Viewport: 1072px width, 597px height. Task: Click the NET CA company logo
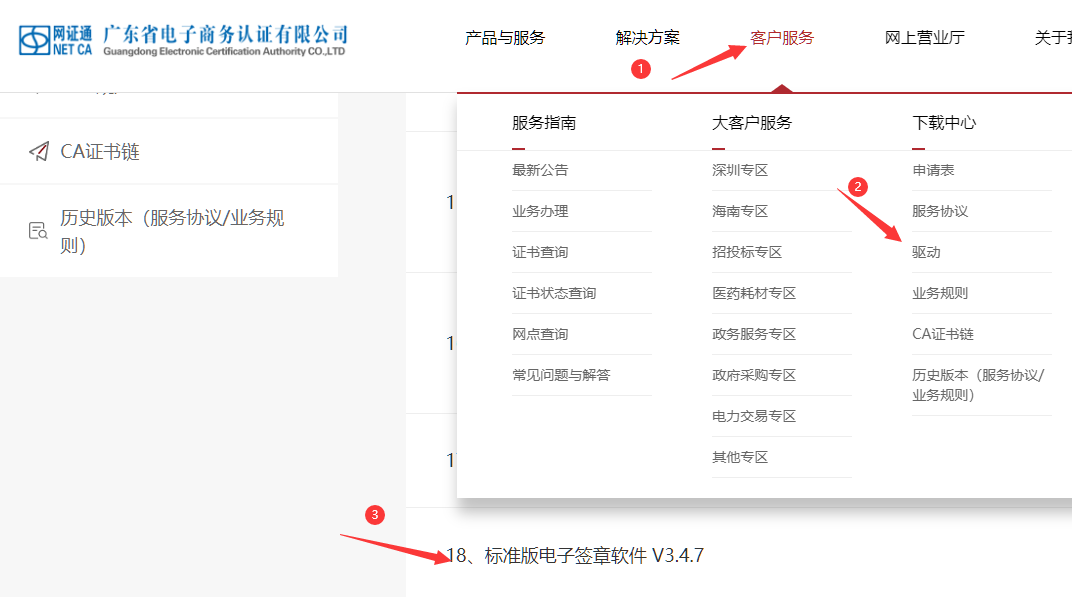tap(183, 41)
